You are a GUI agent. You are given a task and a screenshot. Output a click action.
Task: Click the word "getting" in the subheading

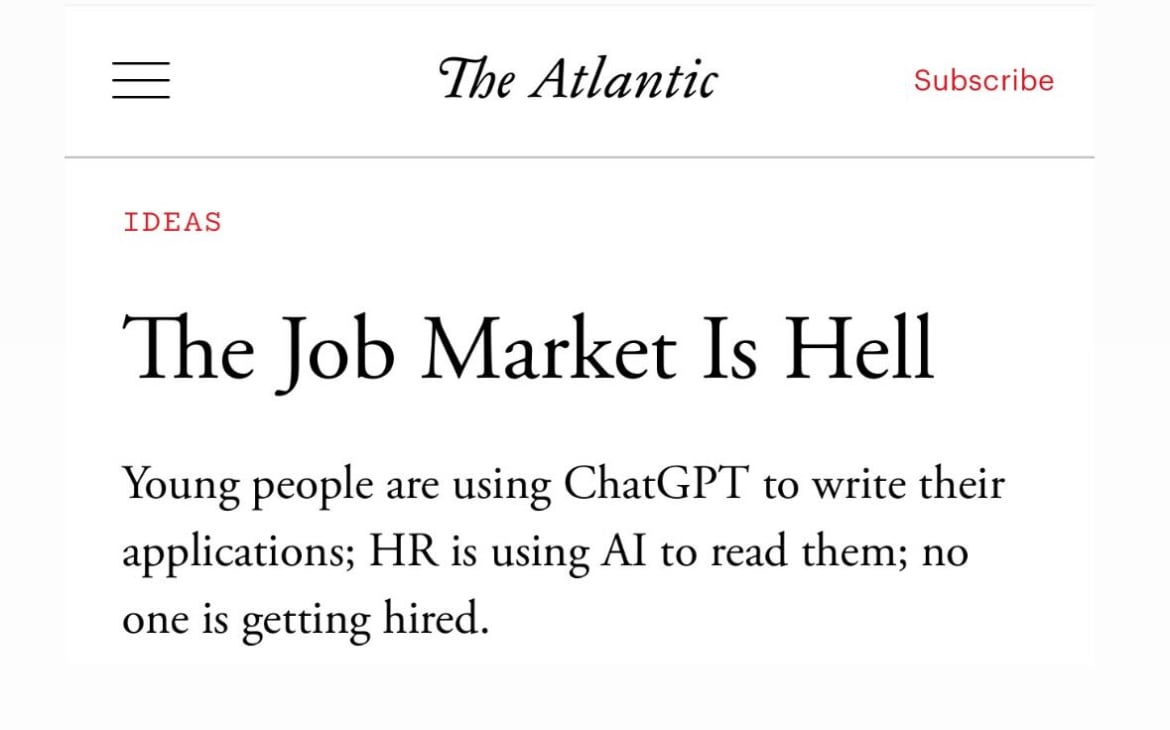coord(306,623)
